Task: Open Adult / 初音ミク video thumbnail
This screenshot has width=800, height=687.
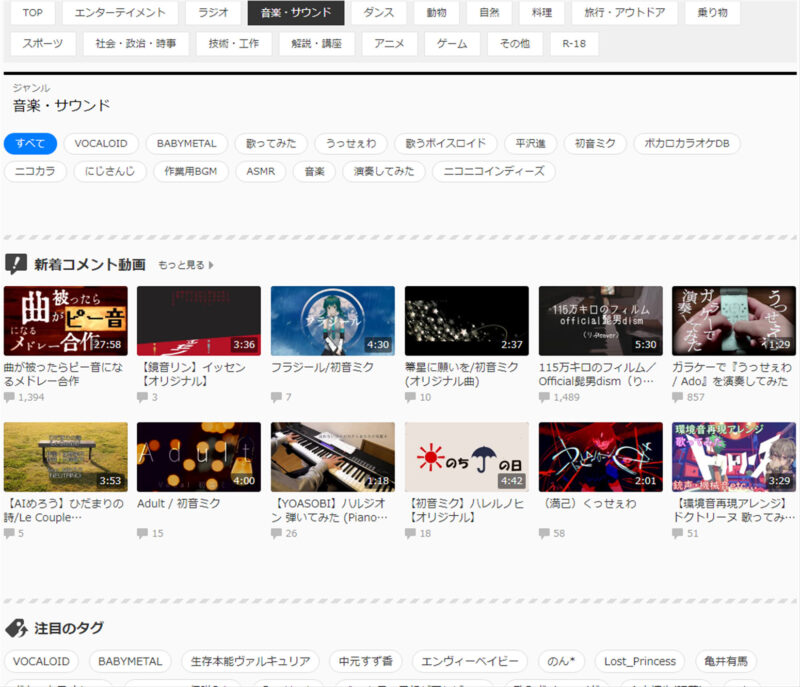Action: tap(199, 457)
